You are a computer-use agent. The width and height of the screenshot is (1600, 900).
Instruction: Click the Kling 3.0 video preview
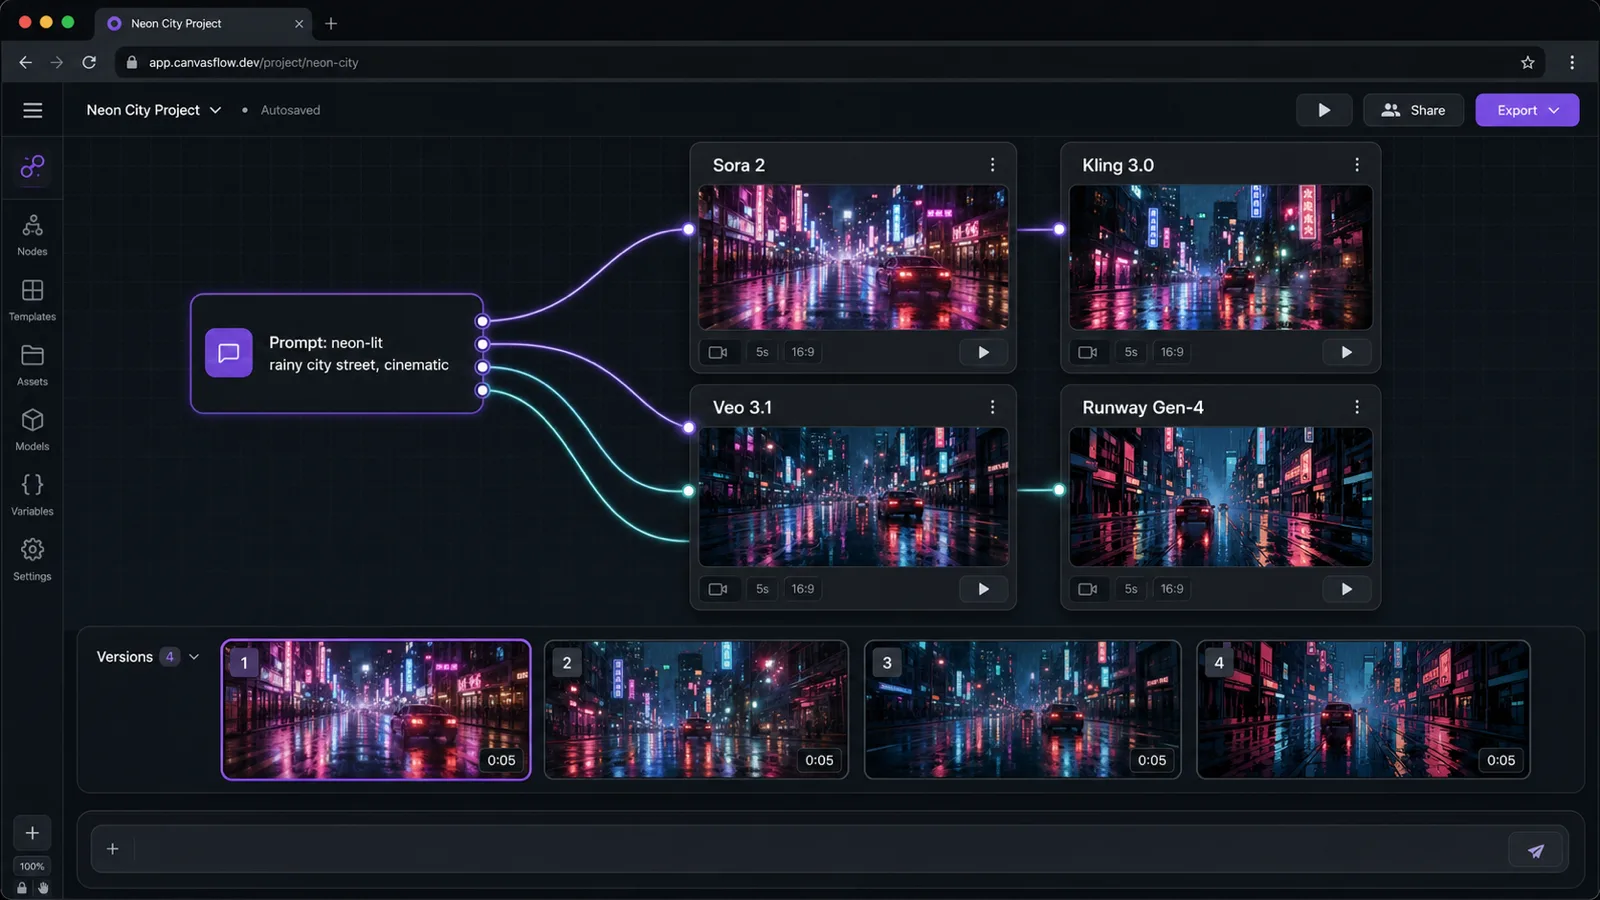point(1221,257)
